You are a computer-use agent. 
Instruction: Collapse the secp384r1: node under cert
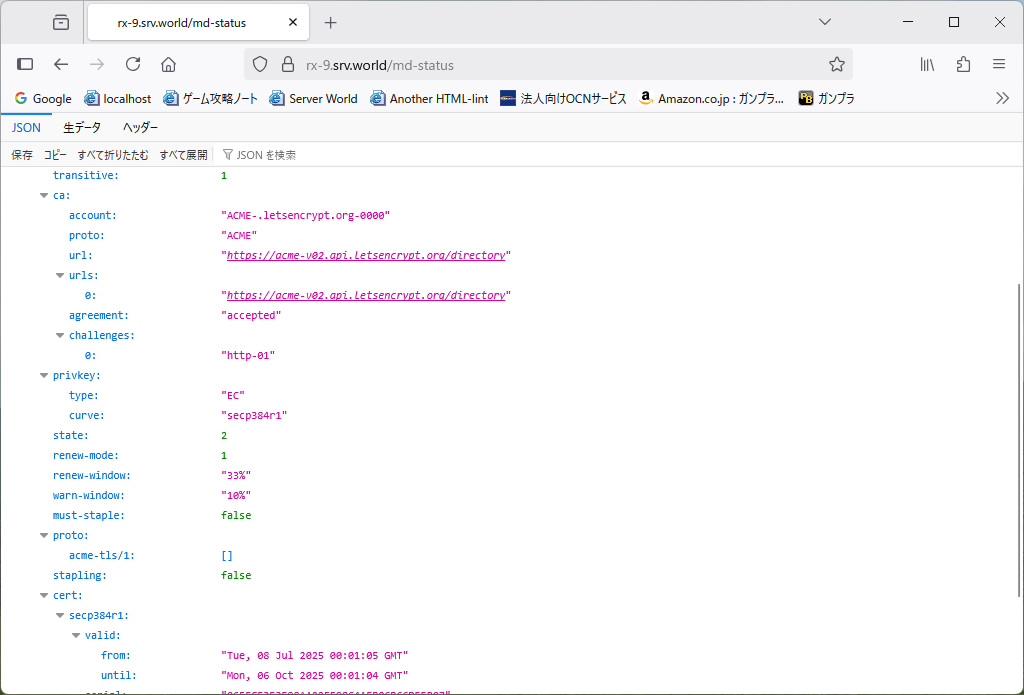coord(59,615)
